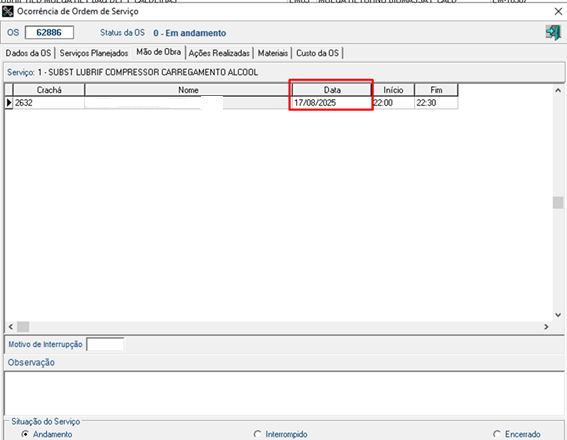Click the Fim column header
This screenshot has width=567, height=440.
point(436,90)
